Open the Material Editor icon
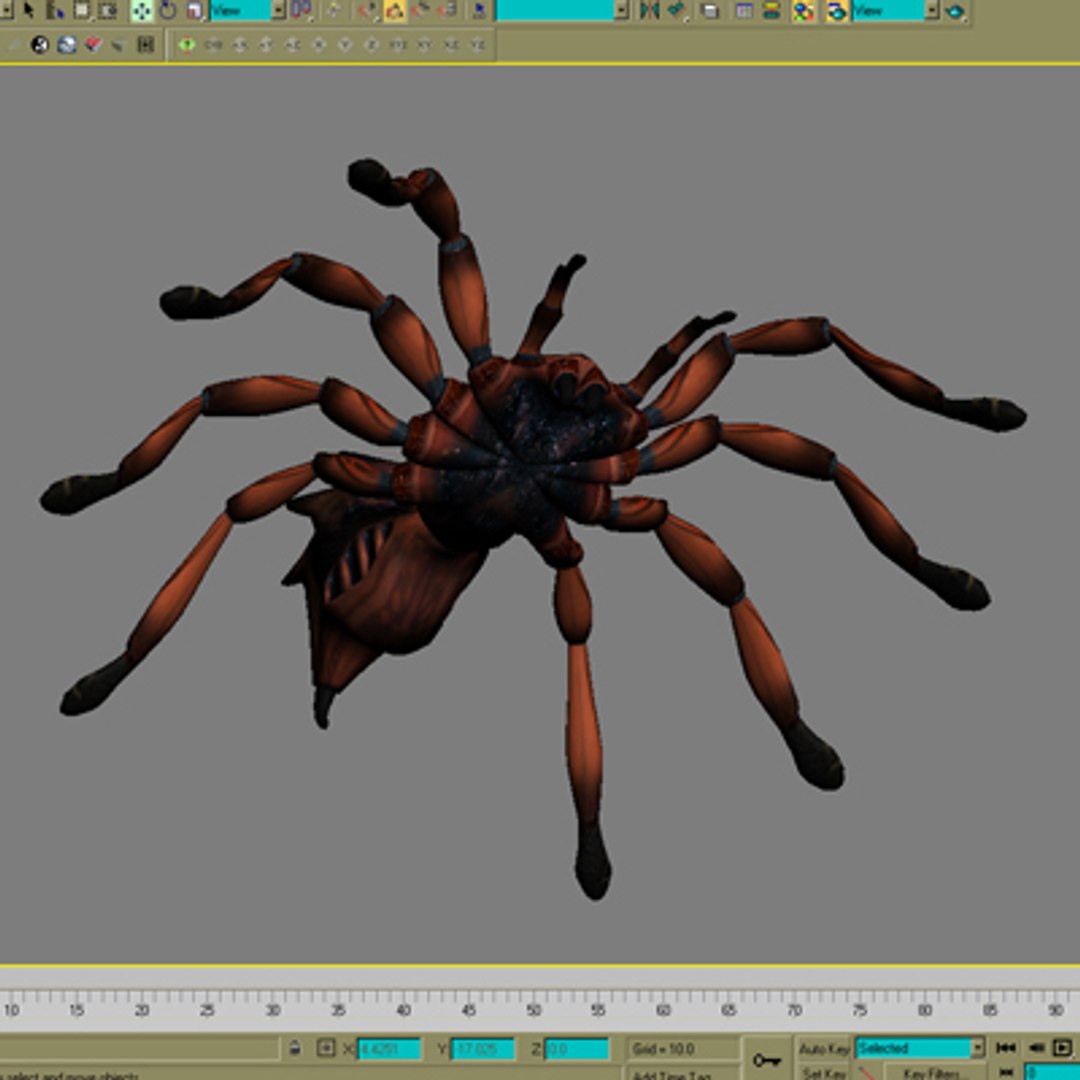This screenshot has width=1080, height=1080. (804, 10)
